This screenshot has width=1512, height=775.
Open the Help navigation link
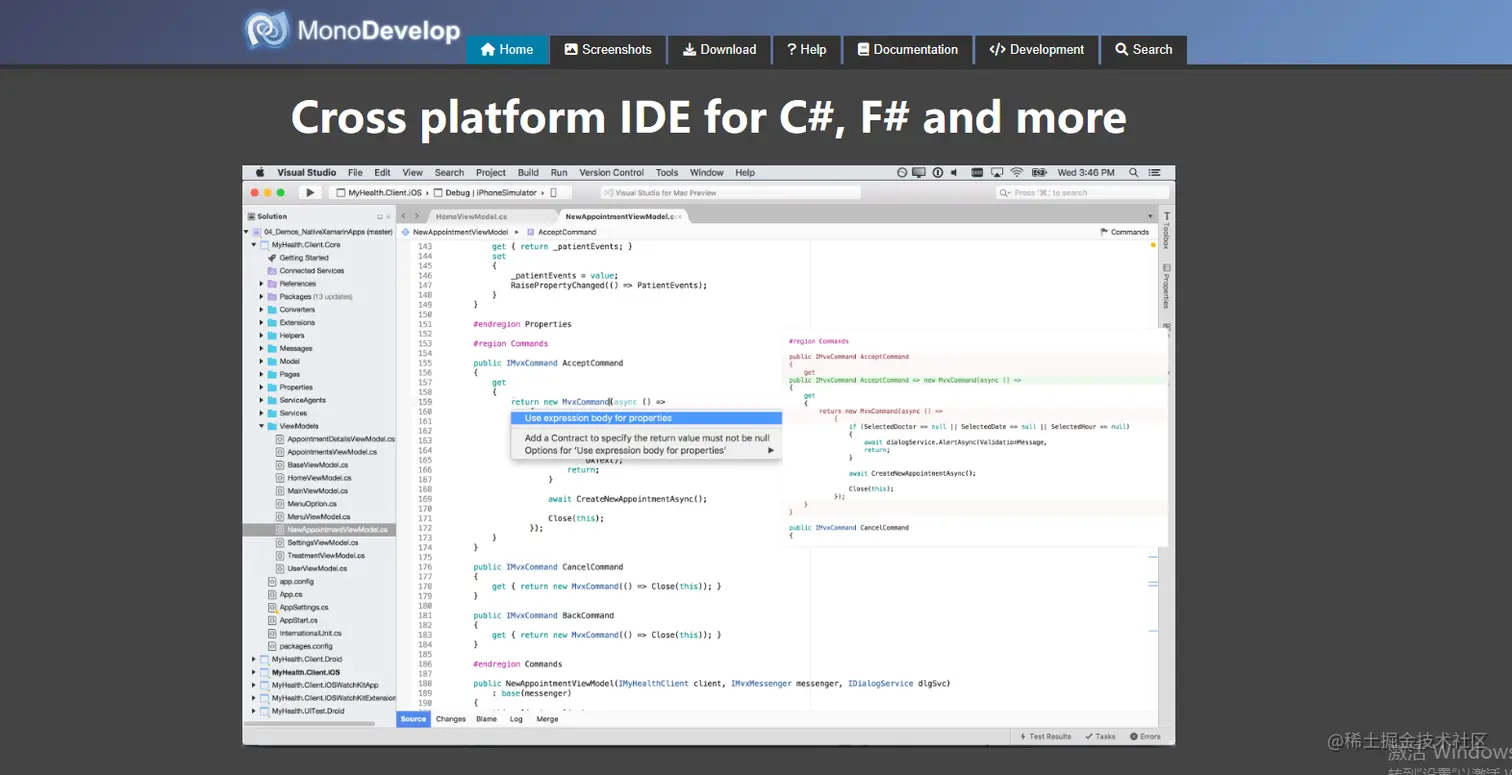pyautogui.click(x=806, y=49)
